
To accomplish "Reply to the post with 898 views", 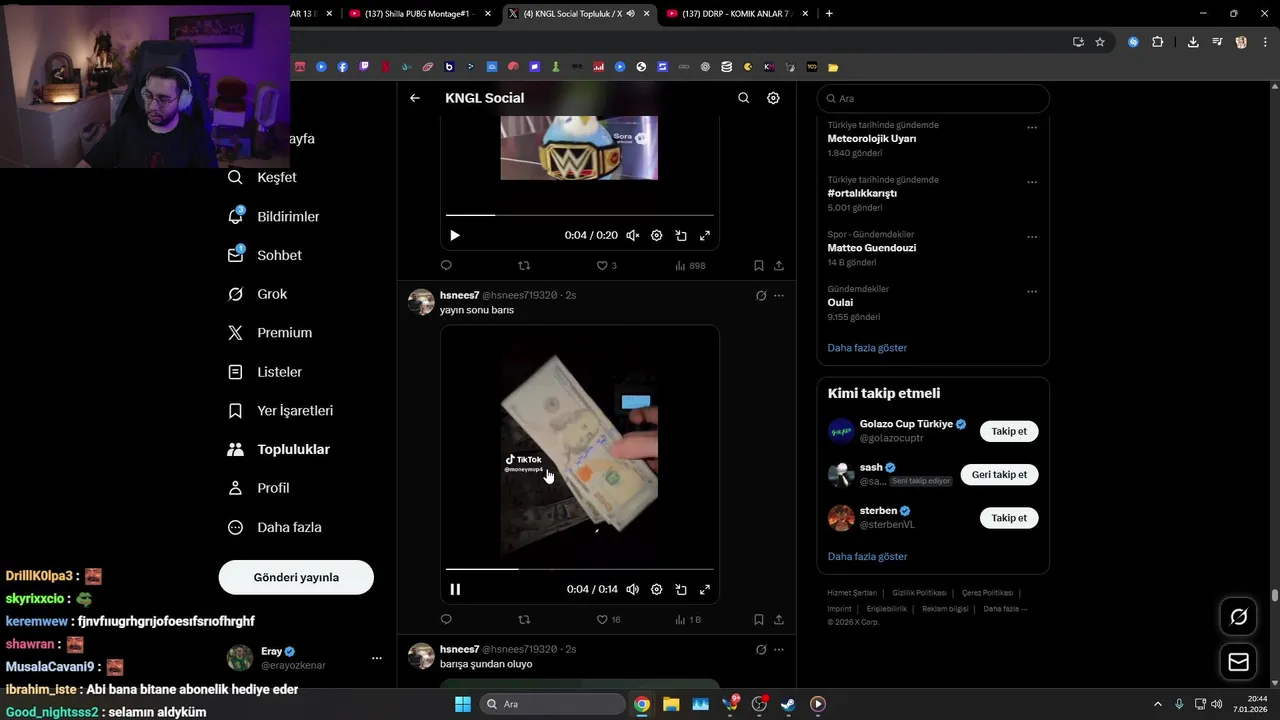I will click(446, 266).
